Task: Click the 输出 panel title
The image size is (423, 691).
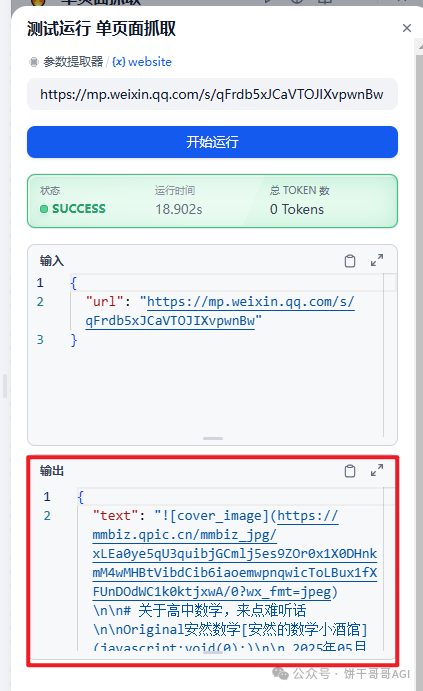Action: (x=52, y=471)
